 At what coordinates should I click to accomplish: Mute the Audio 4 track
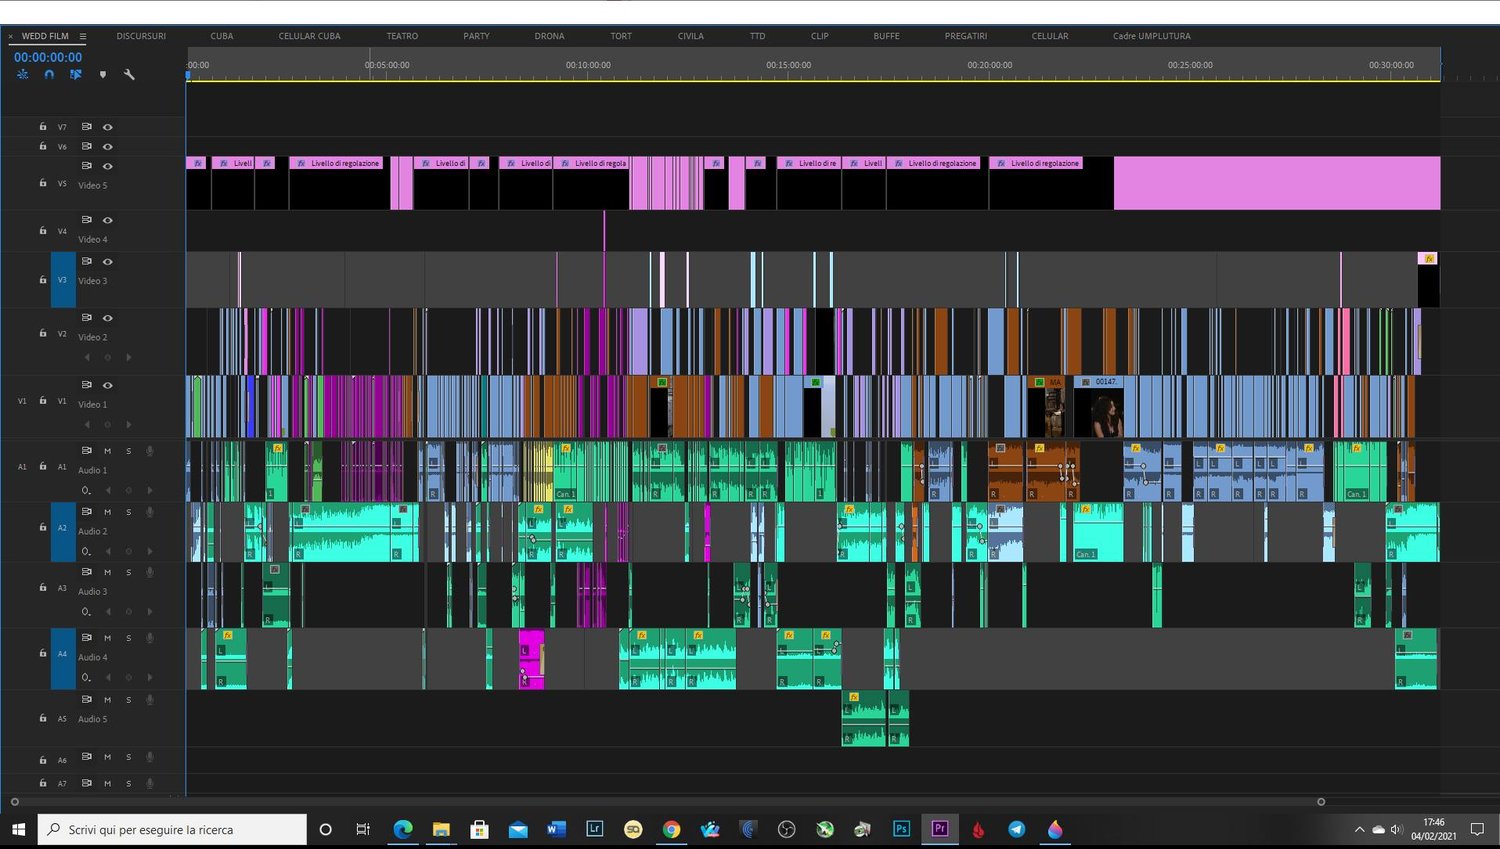[x=108, y=638]
